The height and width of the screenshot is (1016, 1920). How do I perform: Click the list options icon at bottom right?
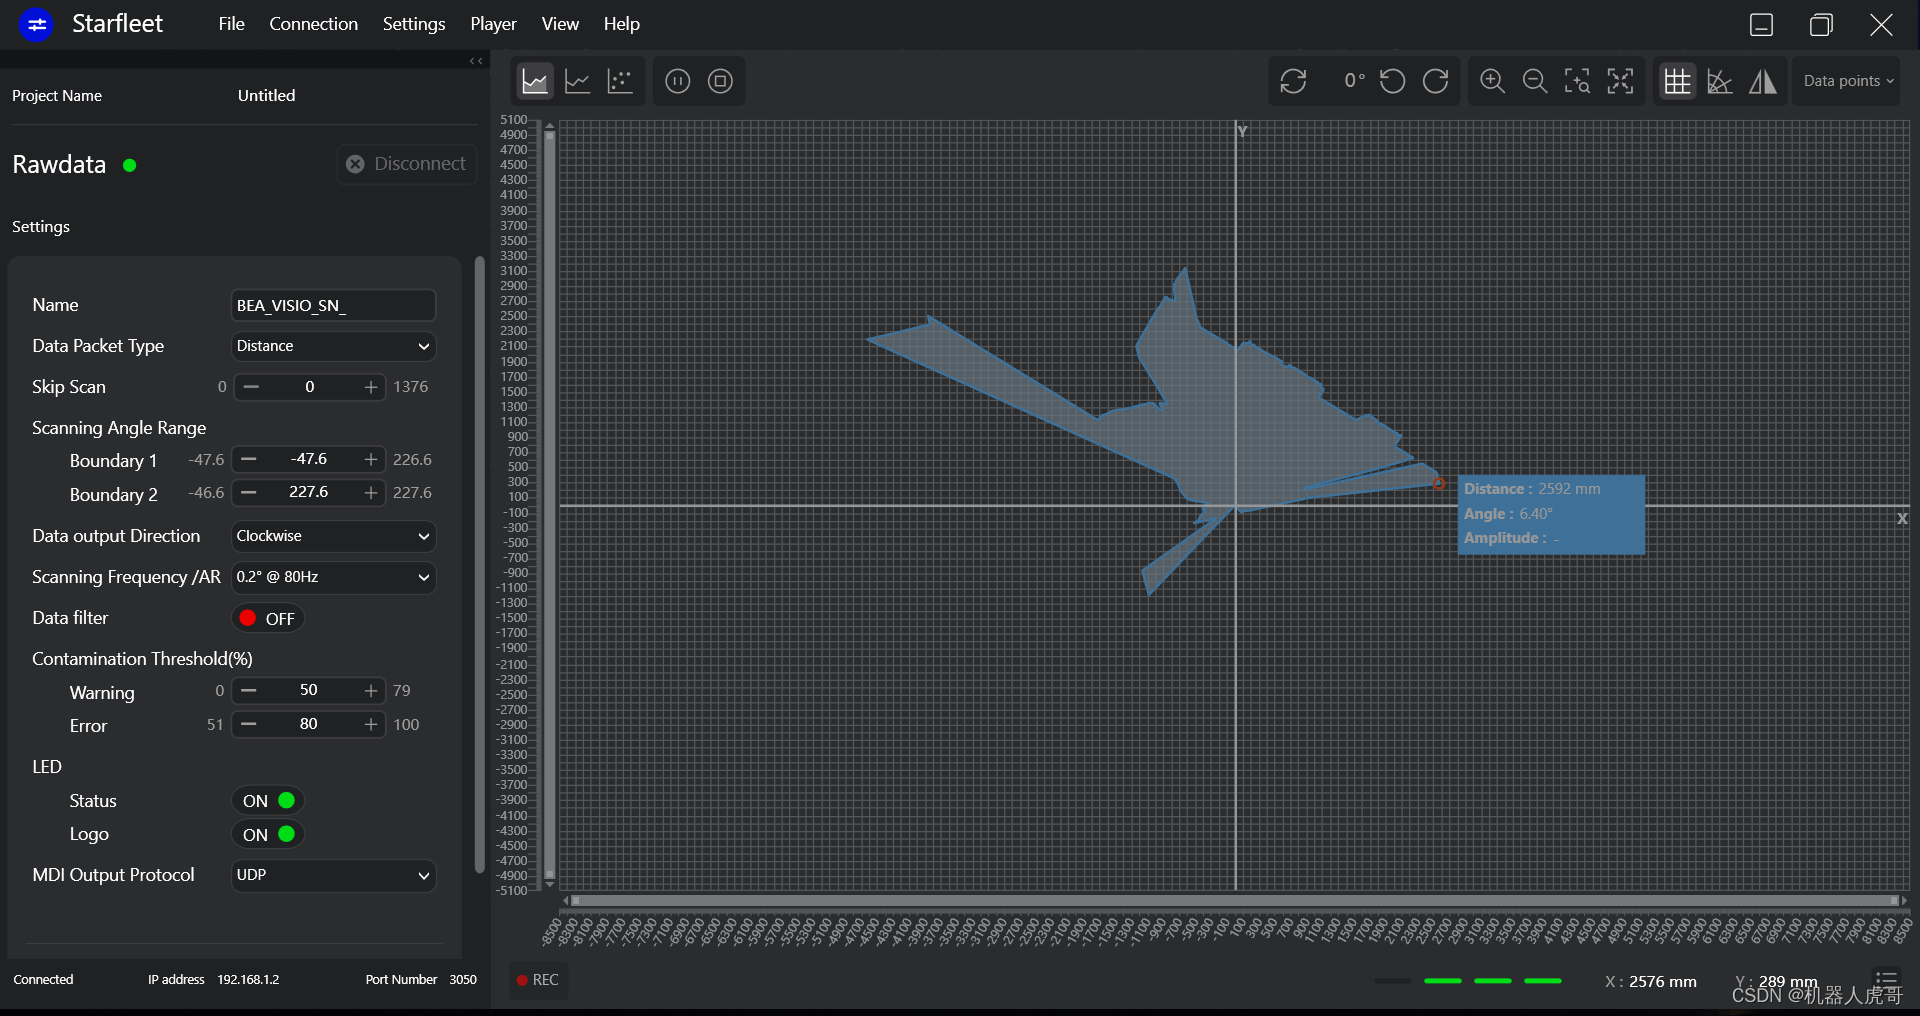pyautogui.click(x=1886, y=979)
